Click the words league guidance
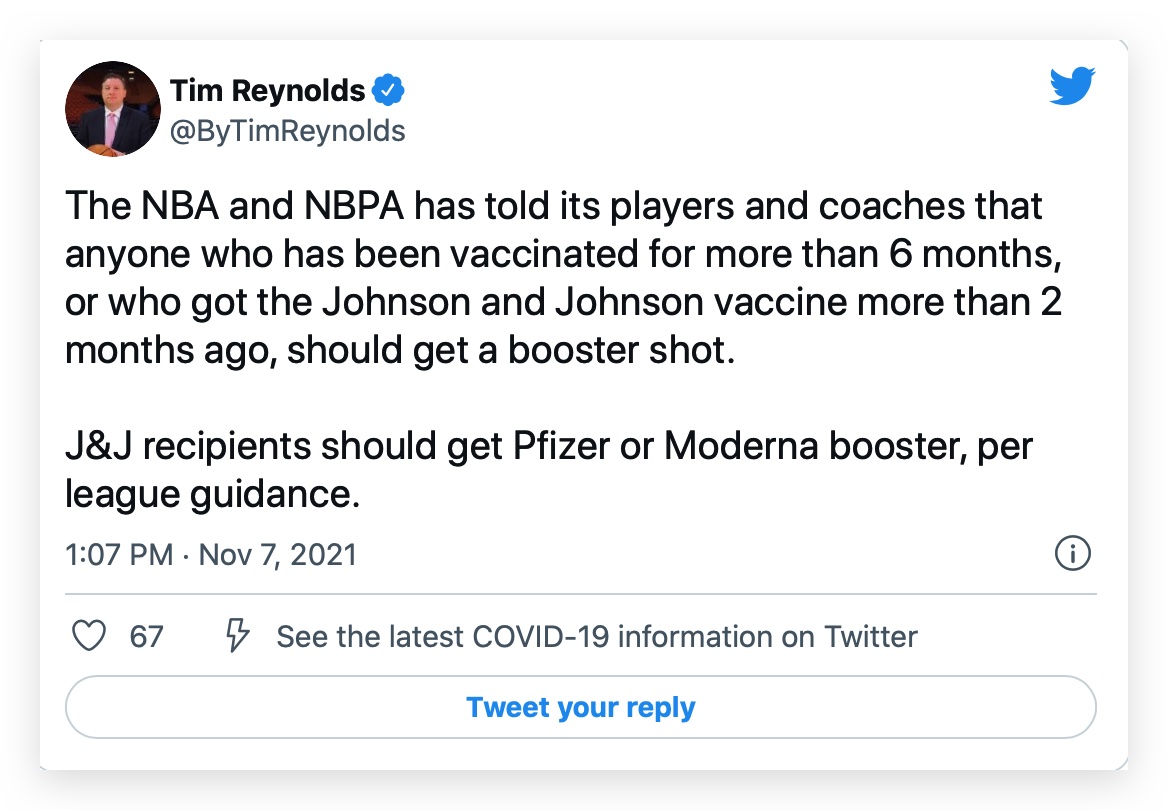The image size is (1168, 810). tap(212, 495)
